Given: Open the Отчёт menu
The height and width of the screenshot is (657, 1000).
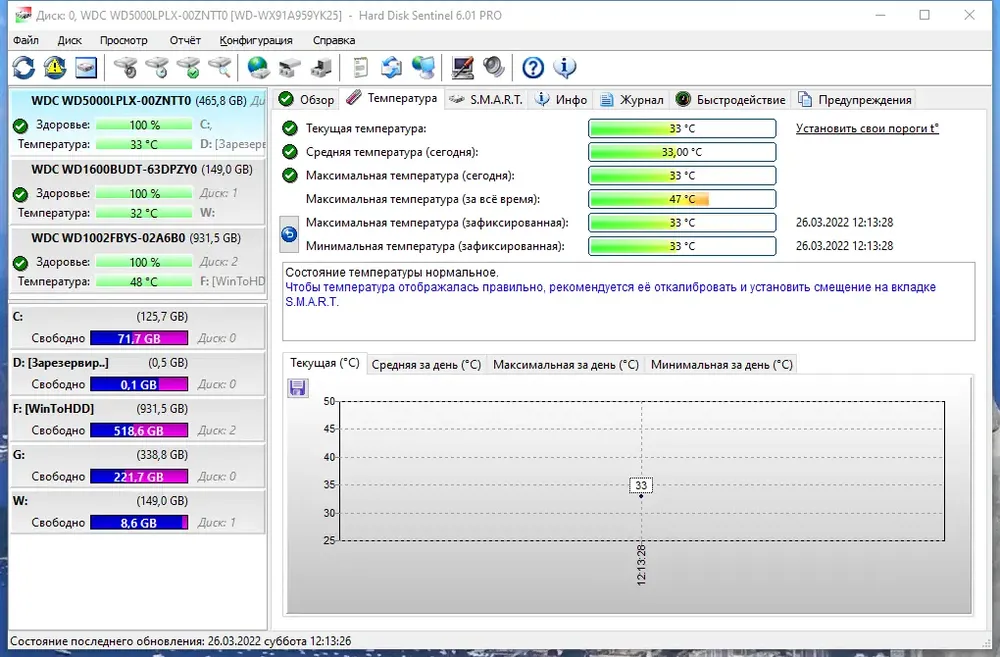Looking at the screenshot, I should point(185,40).
